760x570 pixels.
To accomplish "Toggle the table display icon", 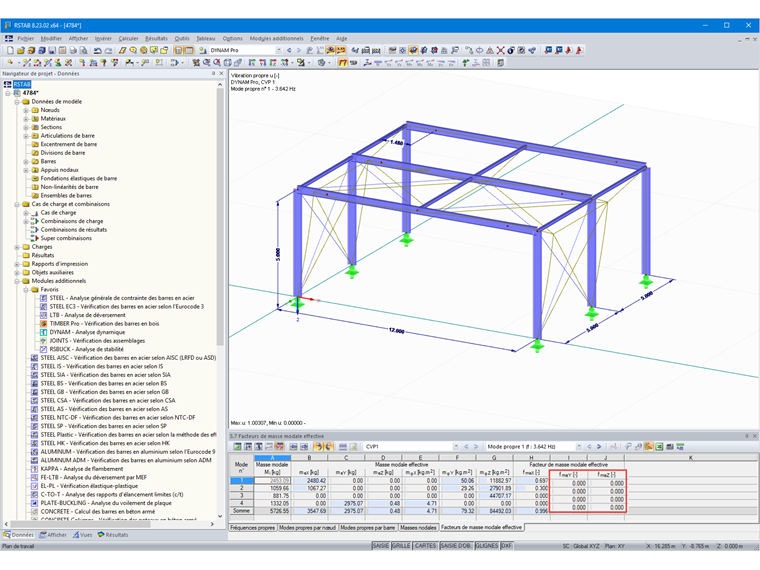I will tap(189, 50).
